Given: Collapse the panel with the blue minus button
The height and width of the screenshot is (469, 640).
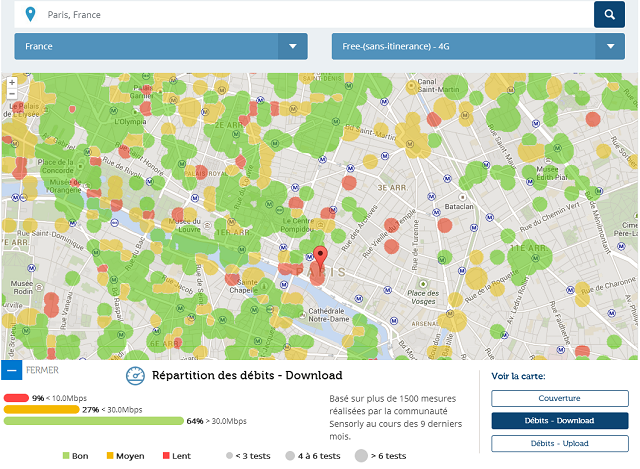Looking at the screenshot, I should click(12, 370).
